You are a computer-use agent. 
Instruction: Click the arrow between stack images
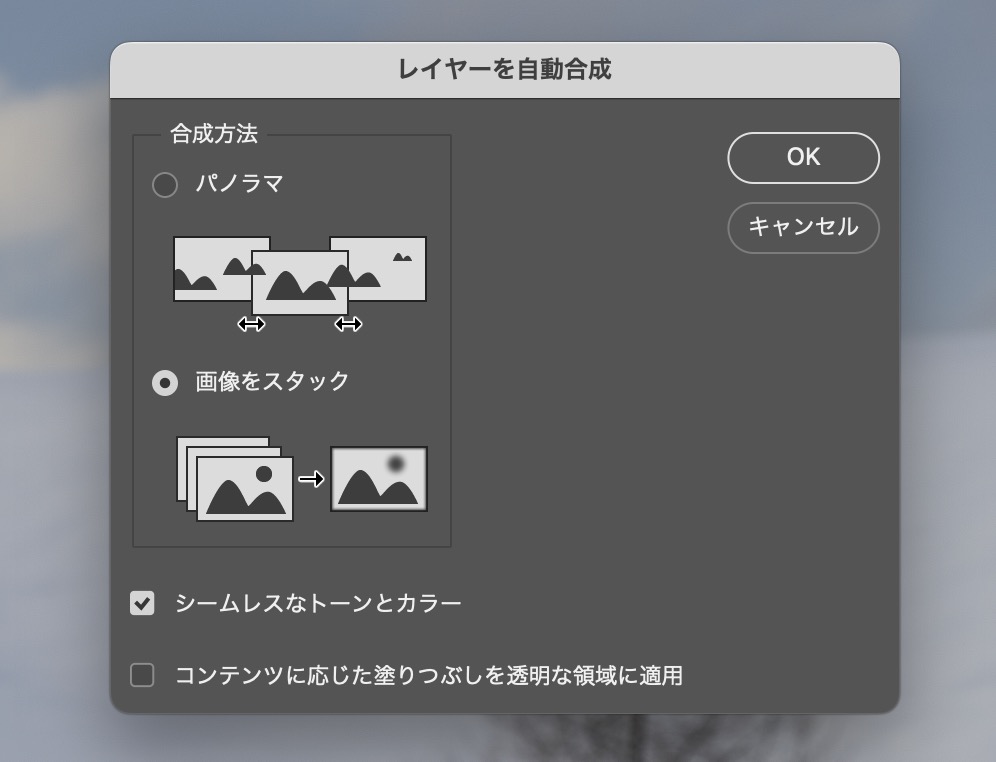point(312,479)
